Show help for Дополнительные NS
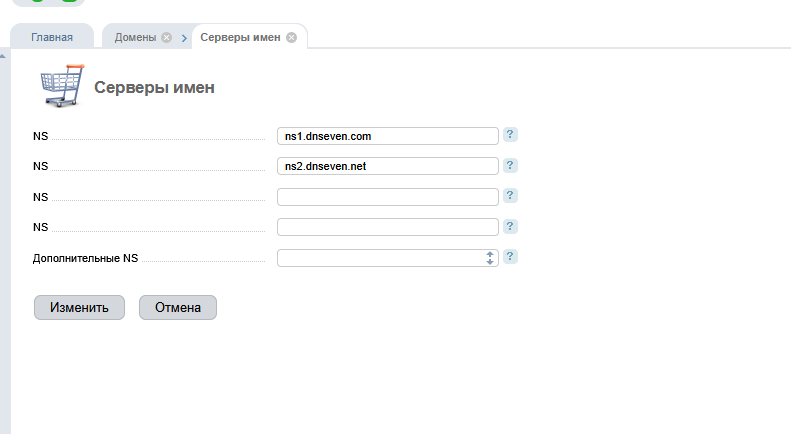 [510, 257]
